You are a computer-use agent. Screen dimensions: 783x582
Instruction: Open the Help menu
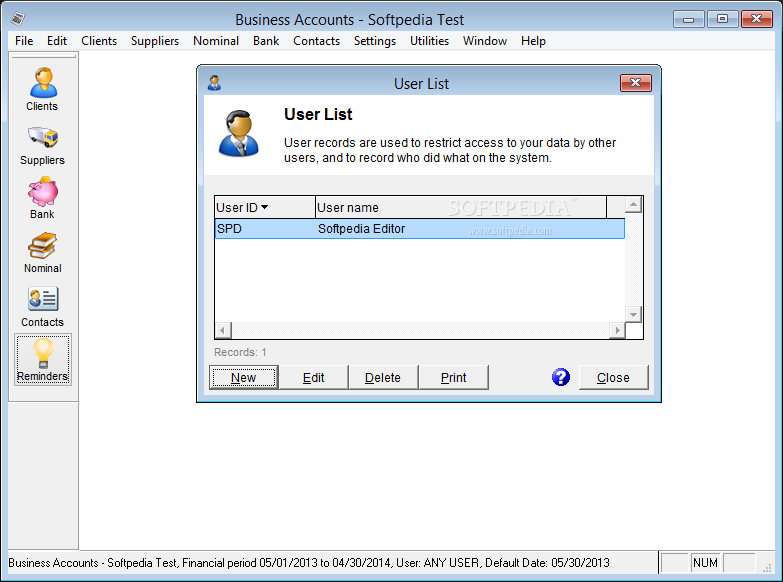pyautogui.click(x=533, y=41)
